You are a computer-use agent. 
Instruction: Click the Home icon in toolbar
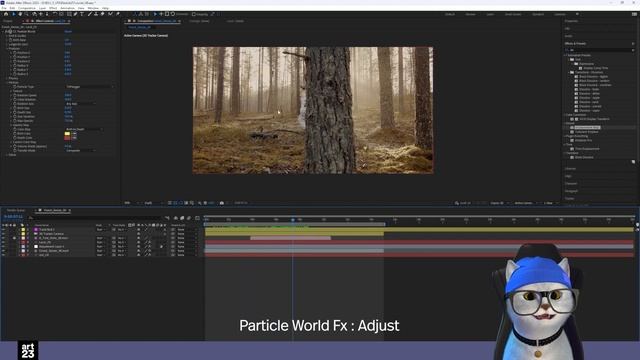click(x=6, y=14)
